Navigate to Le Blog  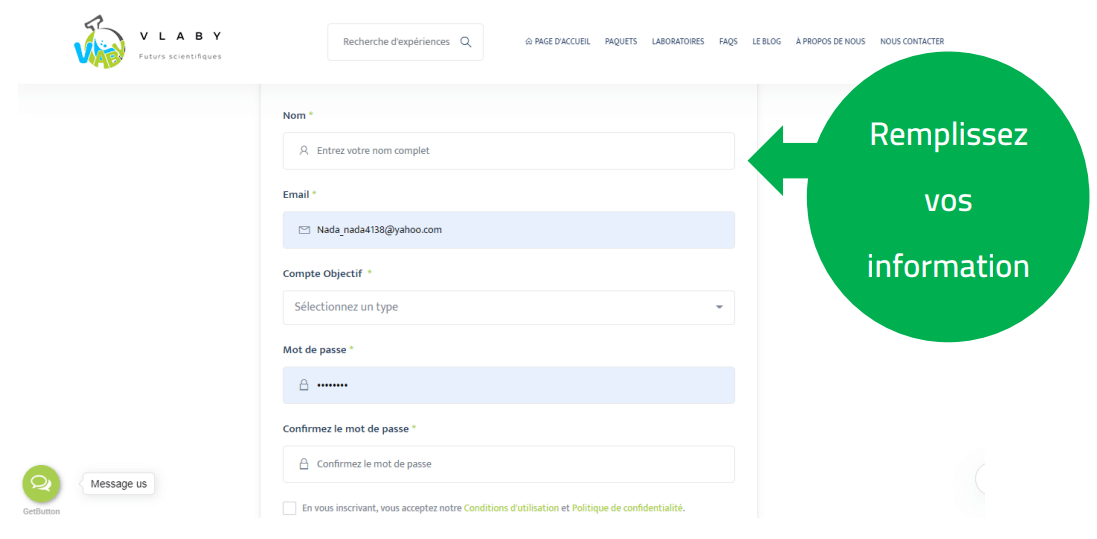(x=766, y=42)
